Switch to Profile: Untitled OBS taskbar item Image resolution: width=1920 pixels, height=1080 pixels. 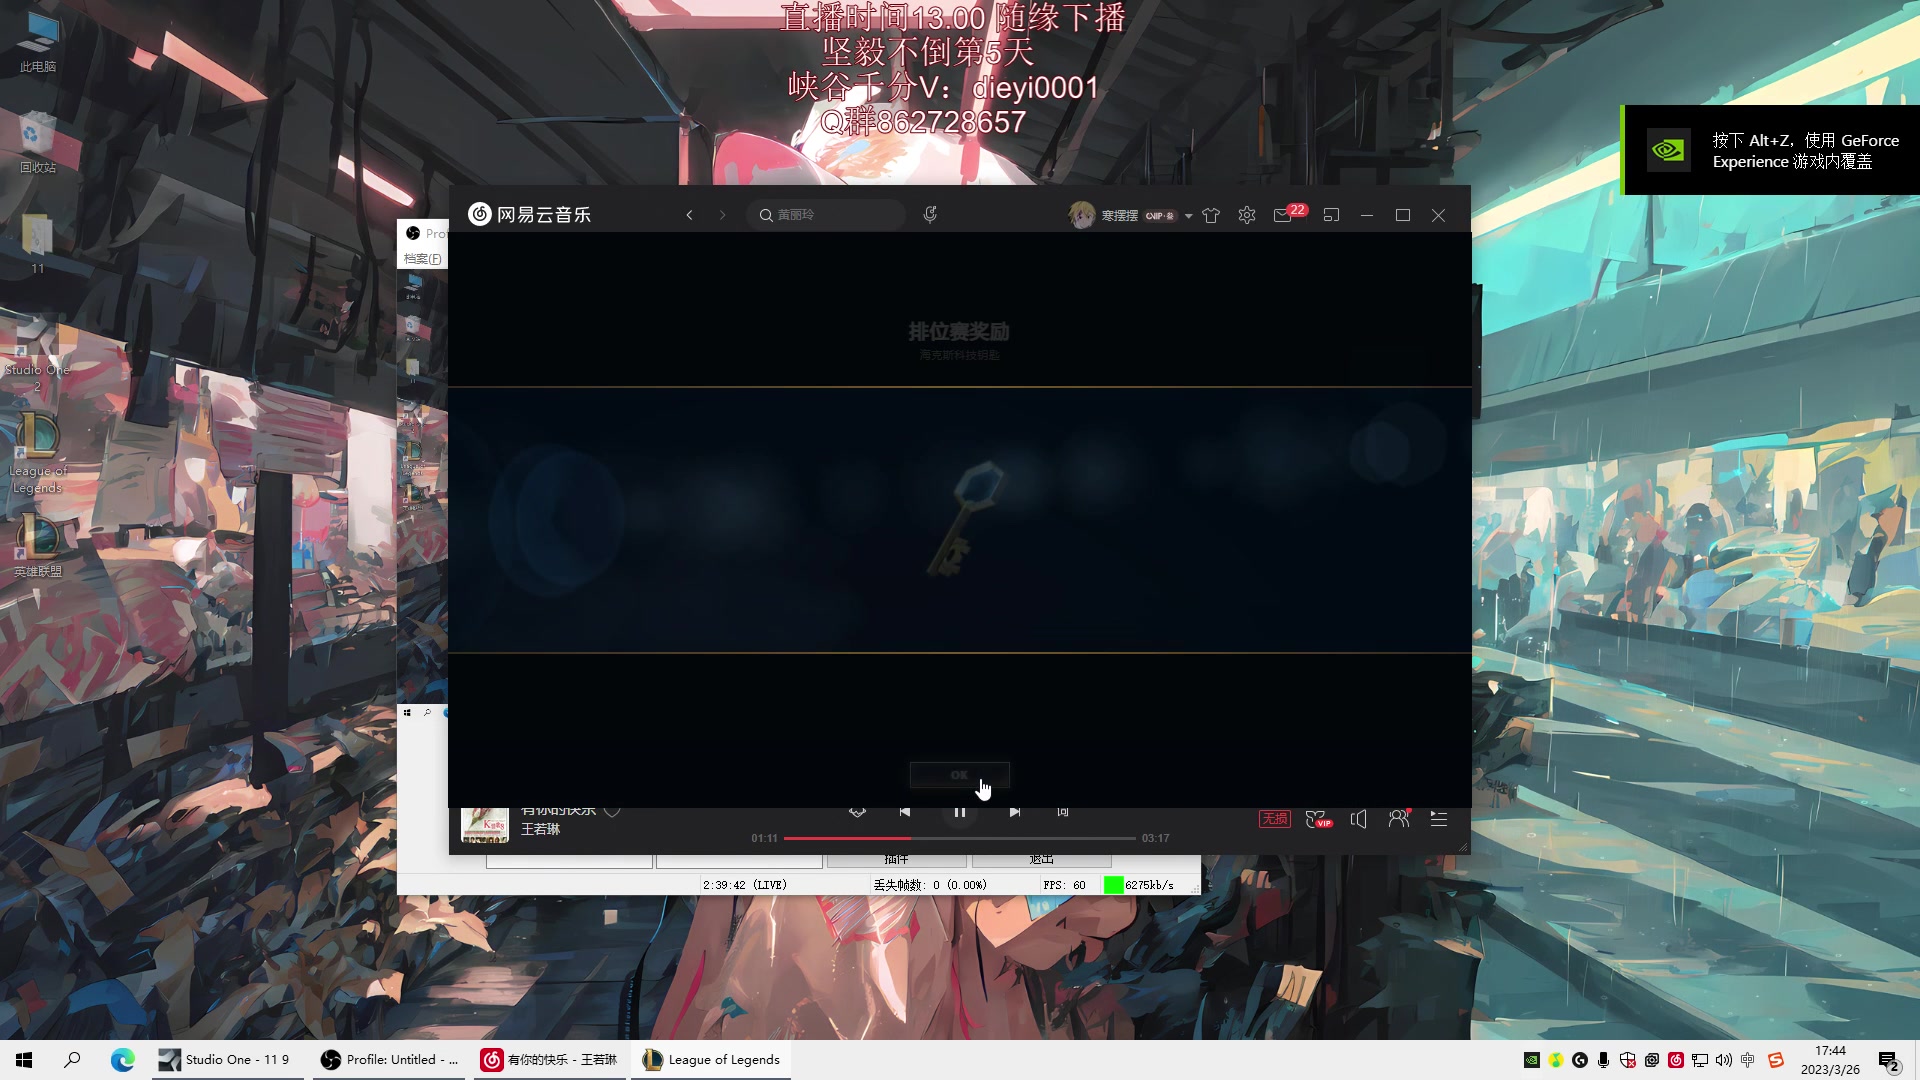point(390,1060)
